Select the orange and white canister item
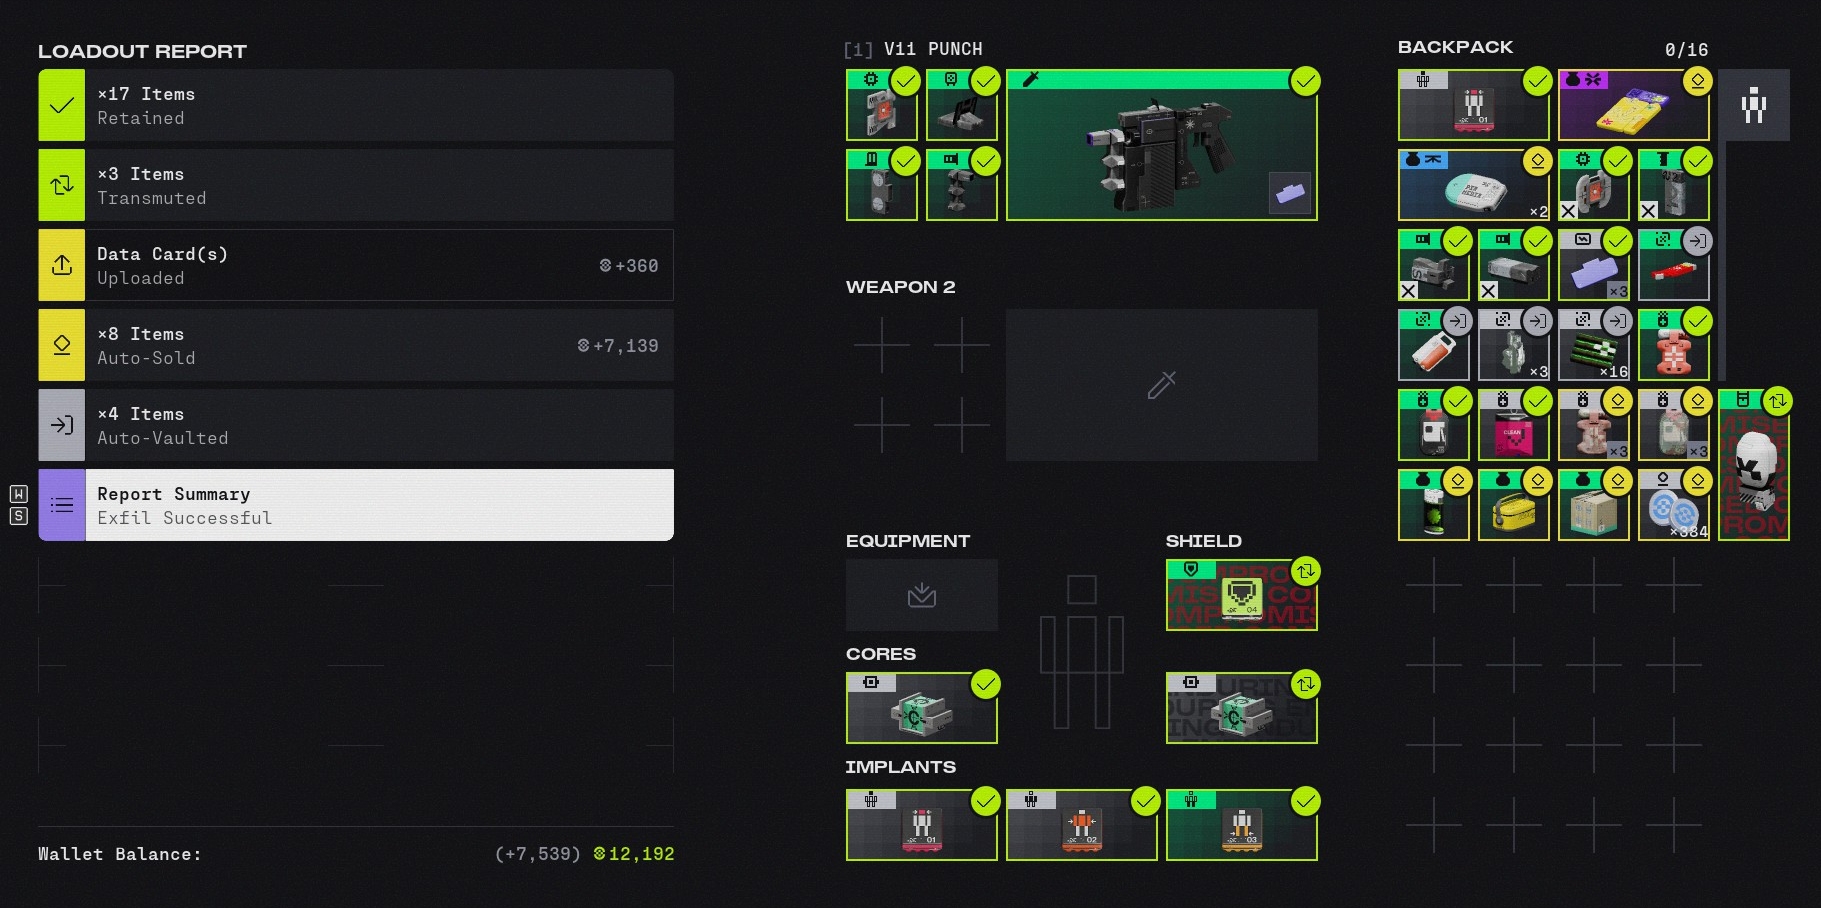 (x=1434, y=345)
